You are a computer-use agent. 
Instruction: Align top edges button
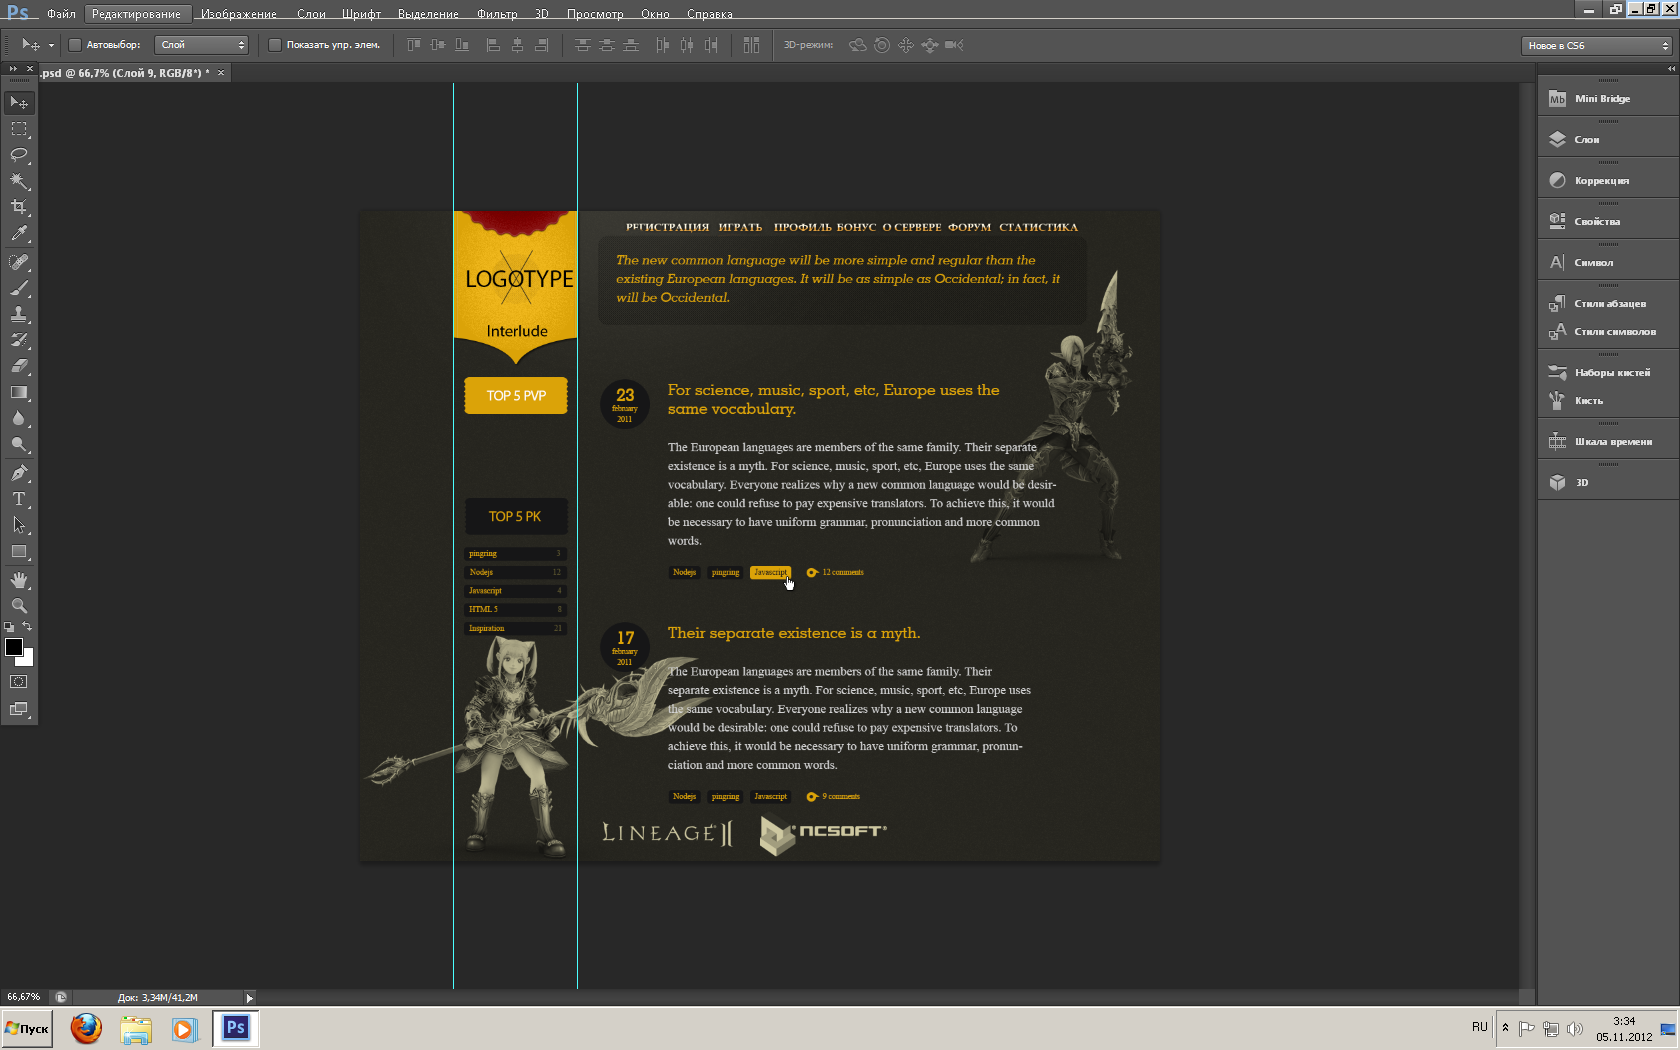point(413,45)
